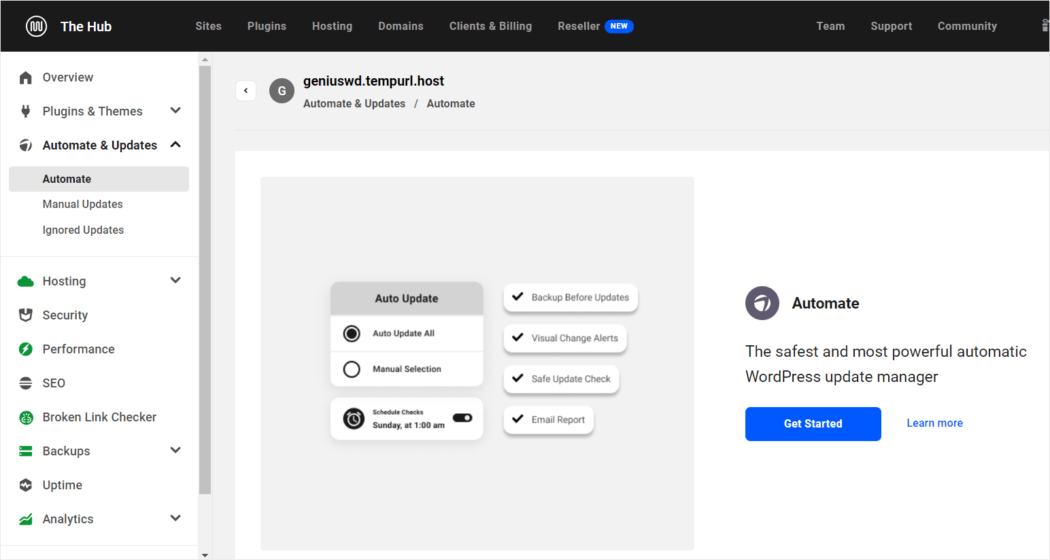Open the Team menu item
The width and height of the screenshot is (1050, 560).
click(830, 26)
